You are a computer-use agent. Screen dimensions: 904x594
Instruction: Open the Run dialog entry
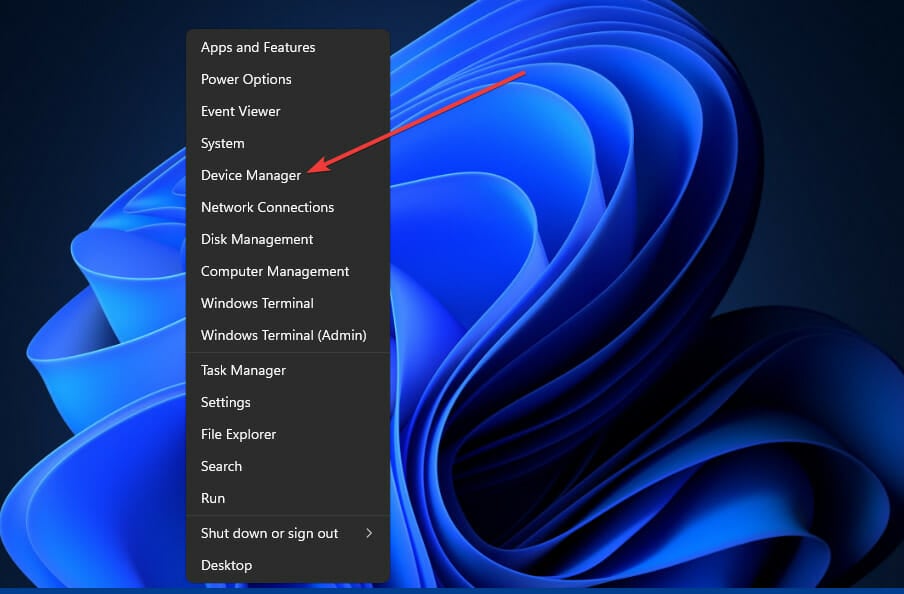[x=288, y=498]
